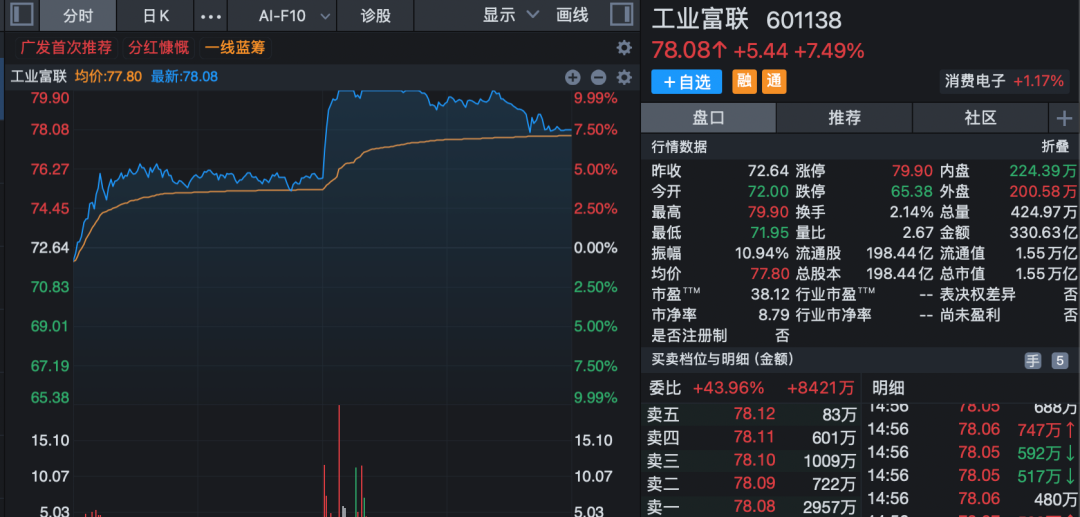This screenshot has height=517, width=1080.
Task: Click the 外盘 value 200.58万
Action: (1043, 191)
